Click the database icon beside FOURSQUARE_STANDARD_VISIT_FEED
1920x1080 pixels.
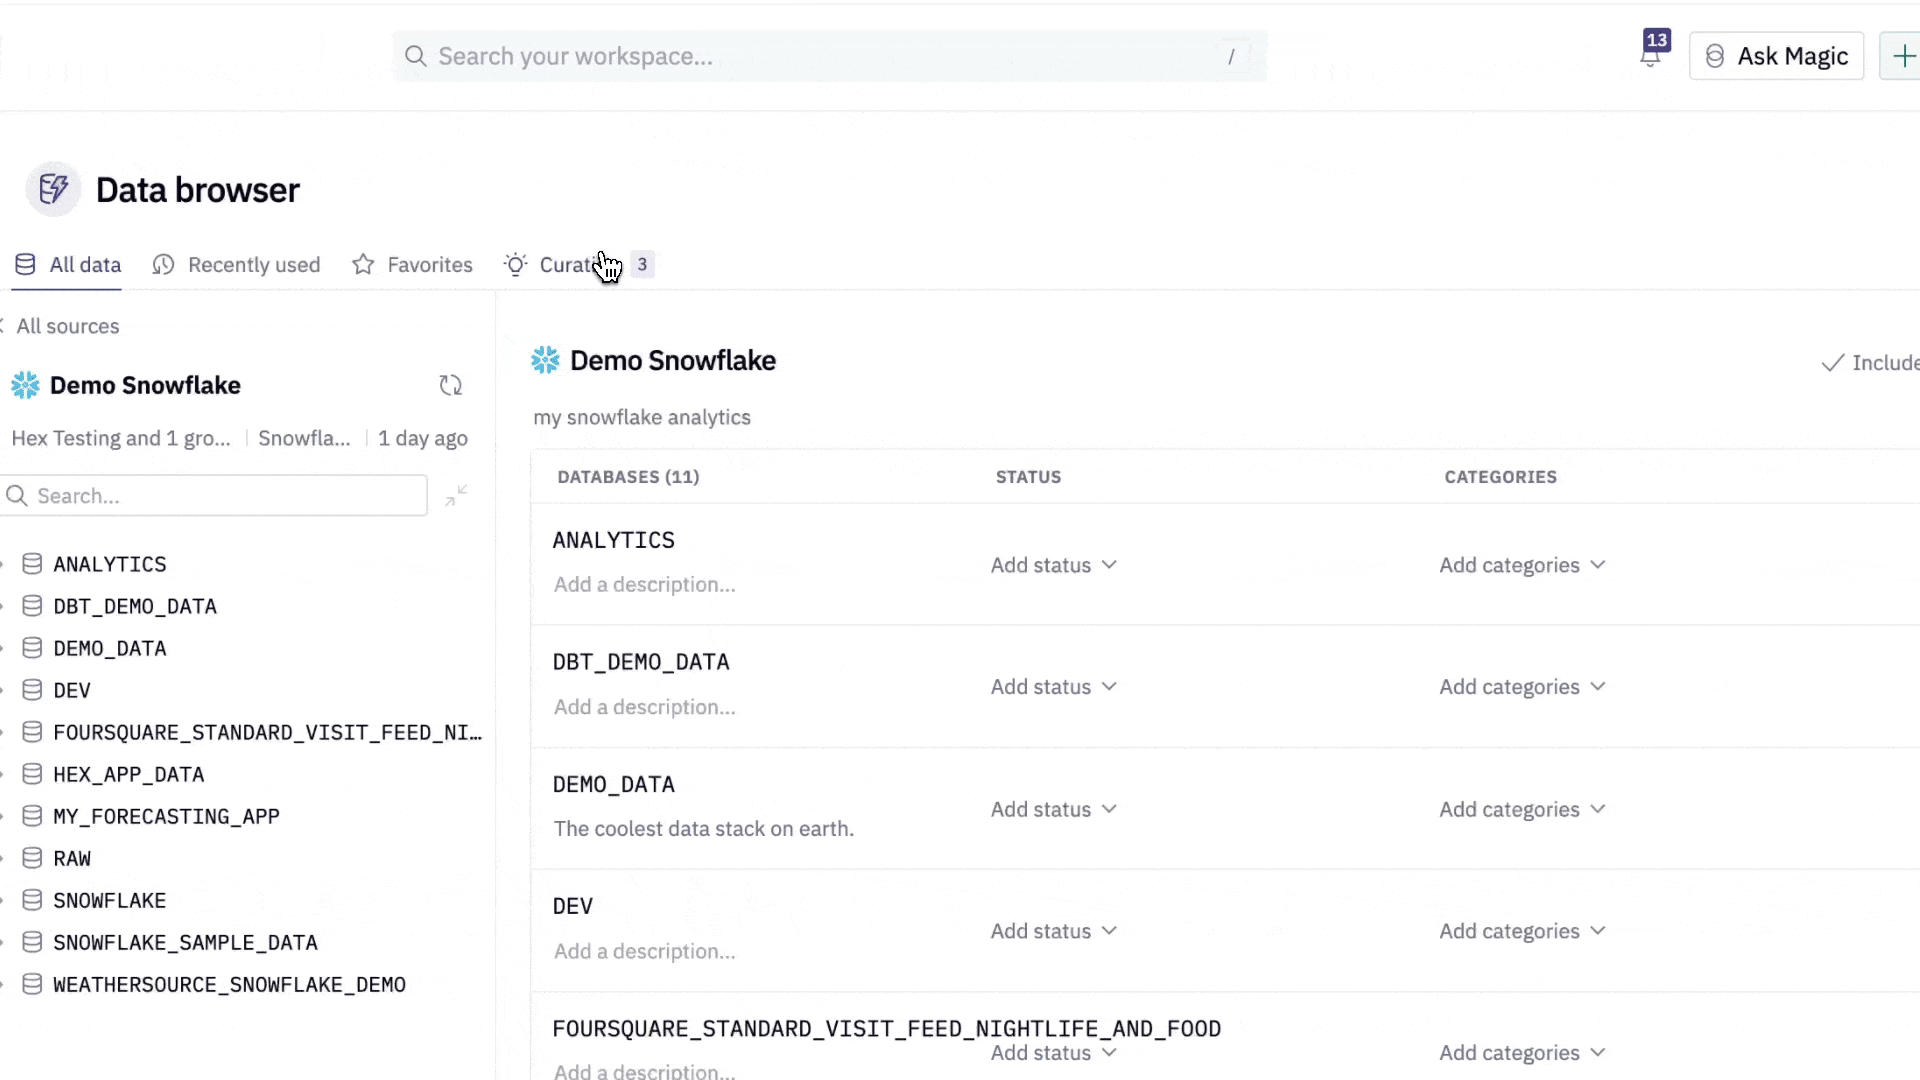tap(32, 732)
